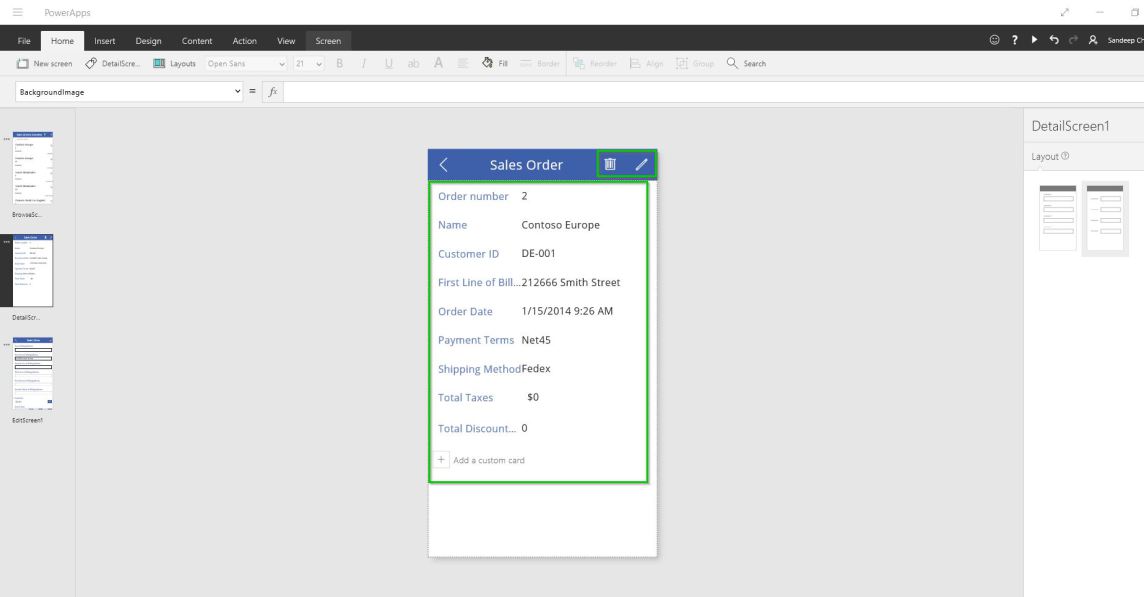
Task: Switch to the Insert tab
Action: click(x=104, y=41)
